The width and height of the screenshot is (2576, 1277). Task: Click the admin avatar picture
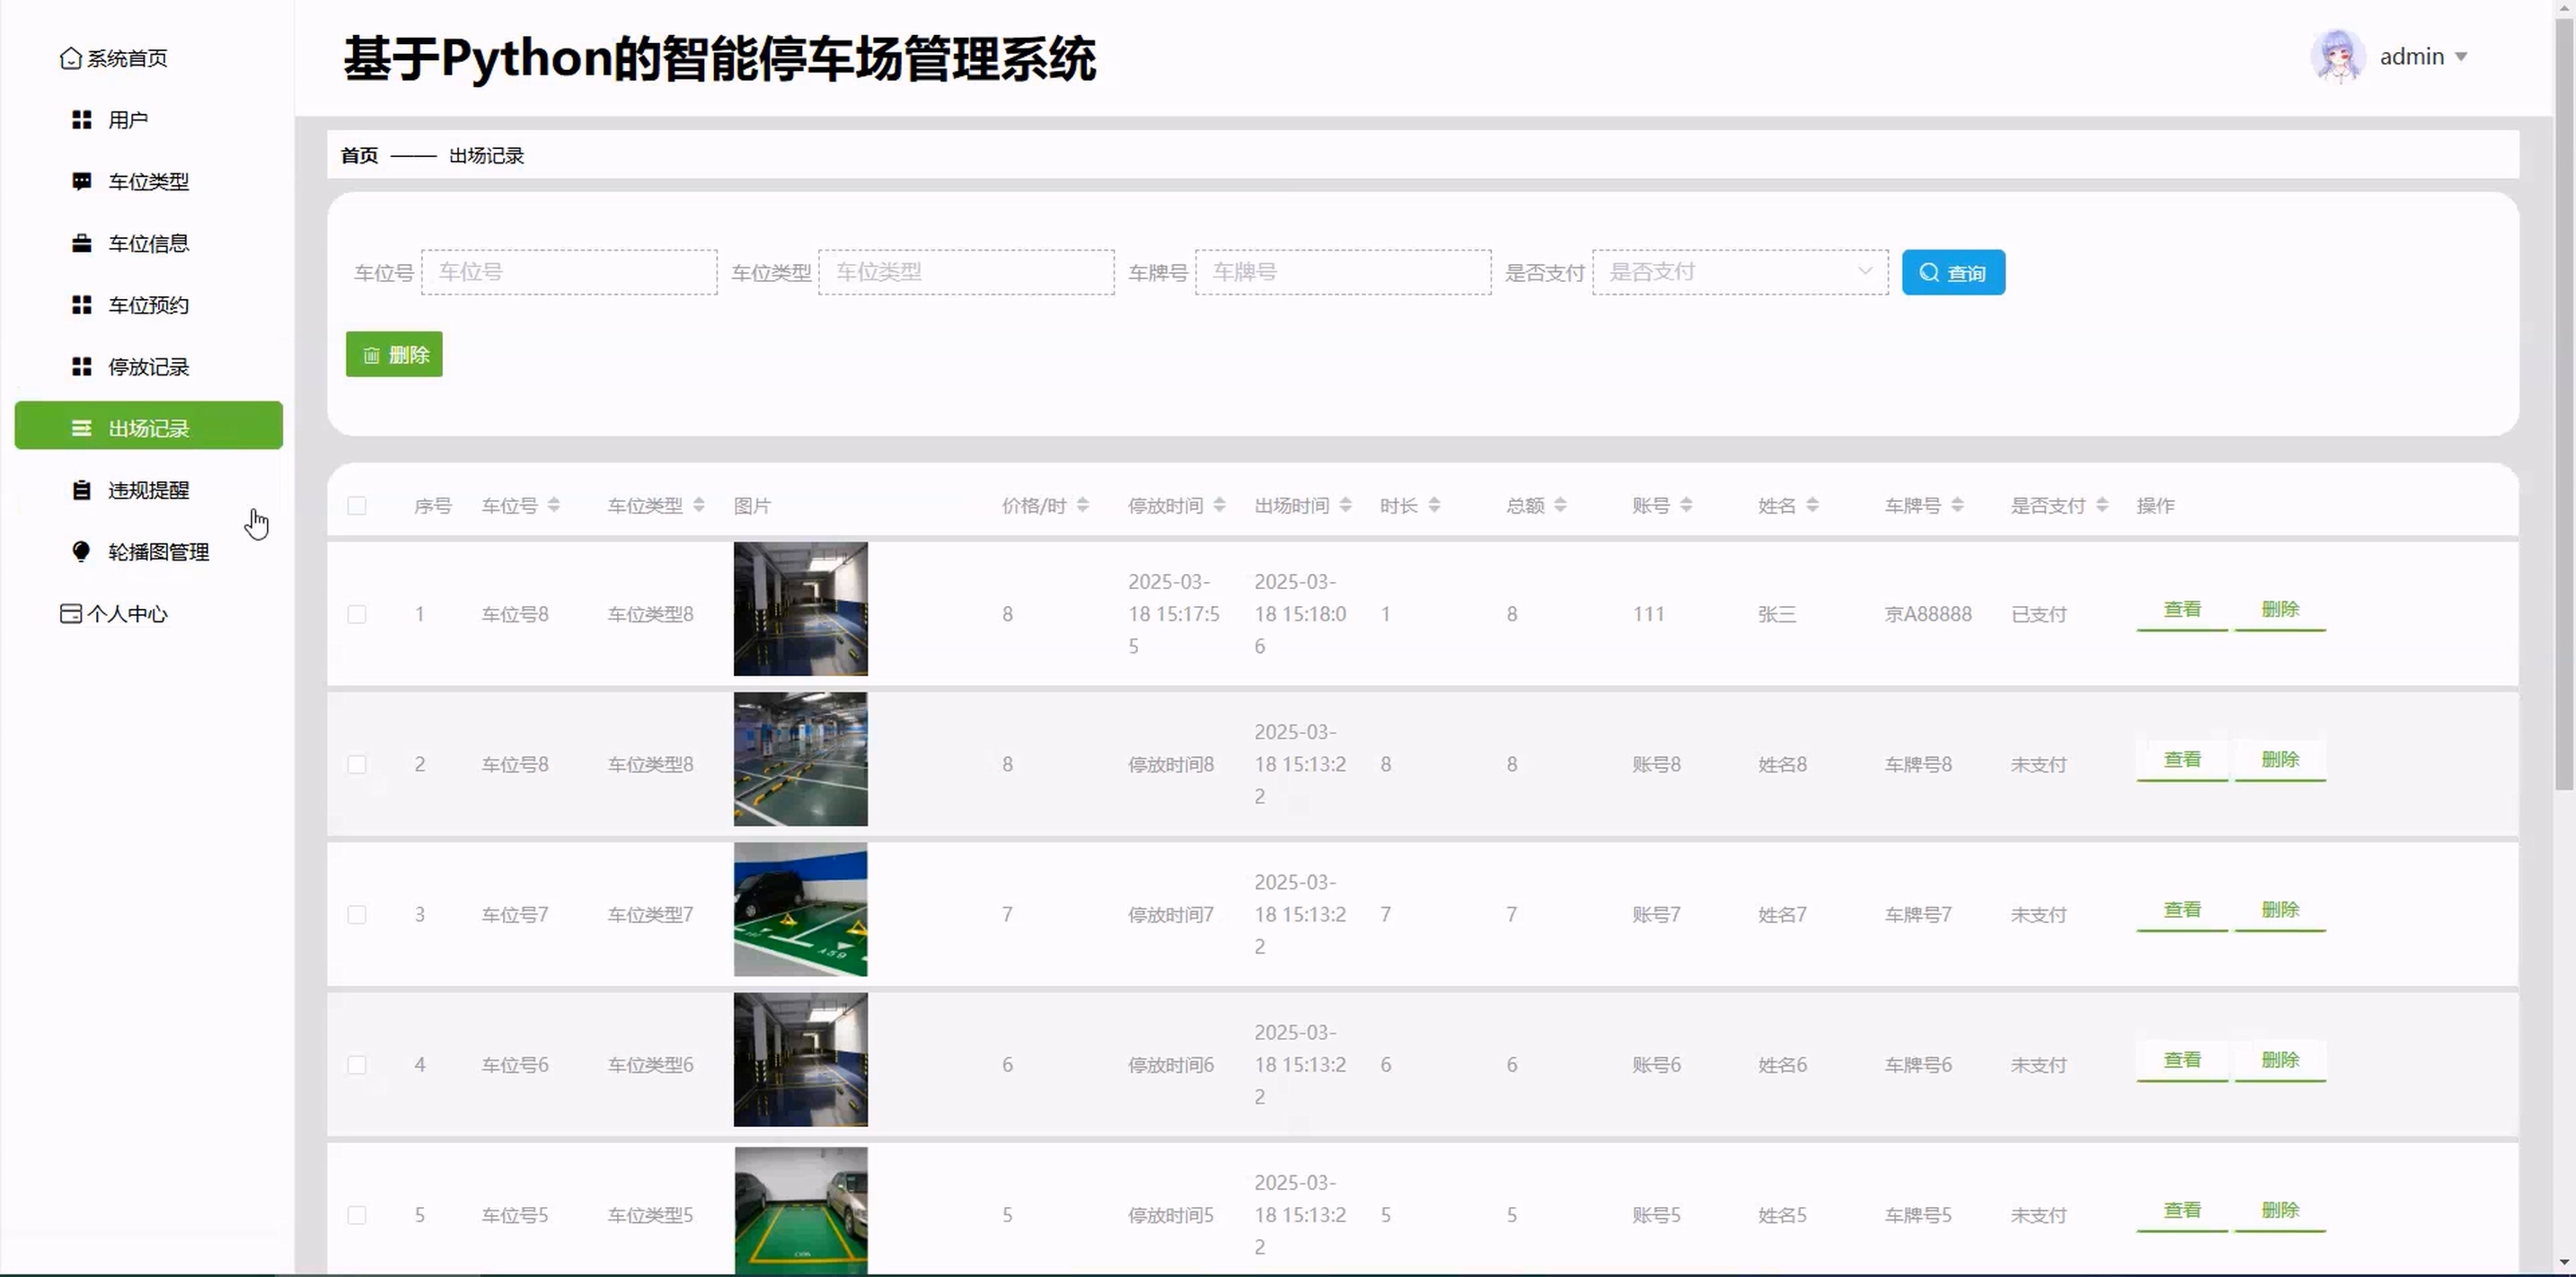2337,56
